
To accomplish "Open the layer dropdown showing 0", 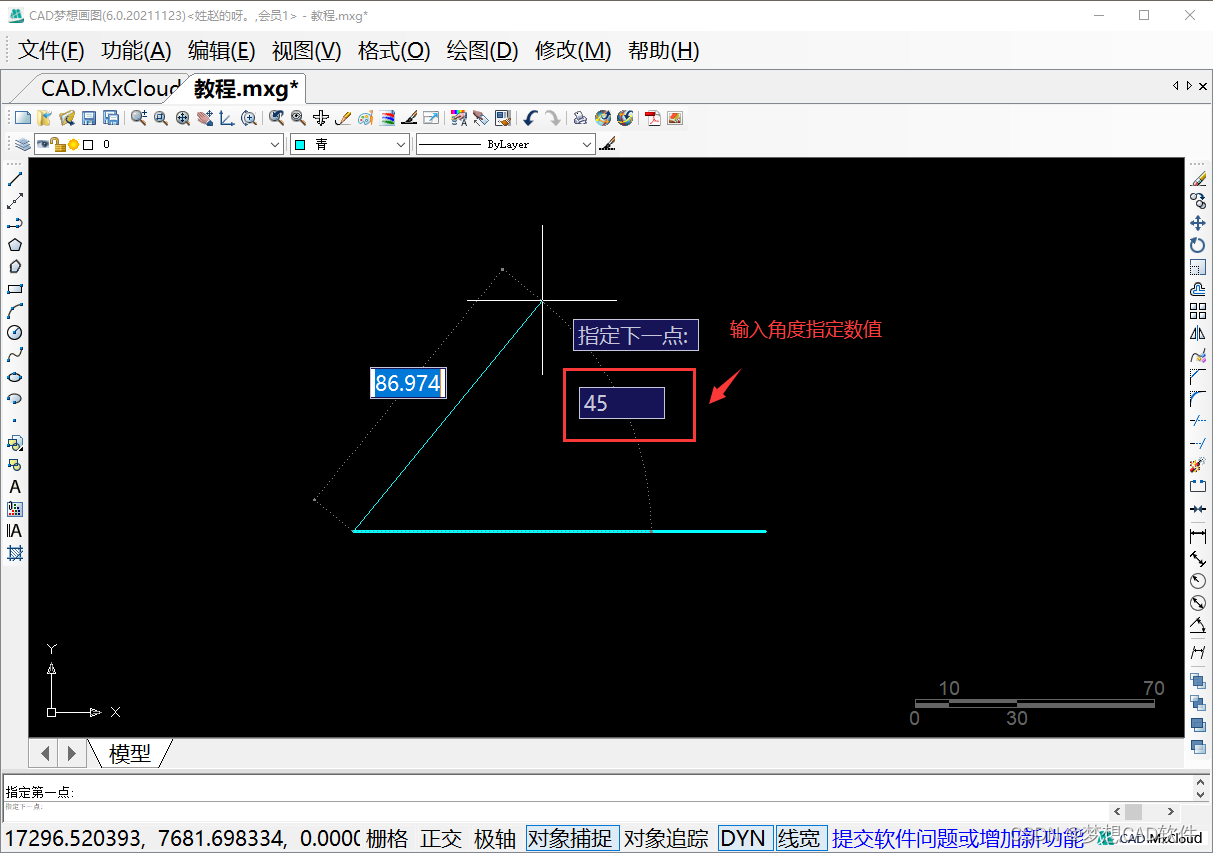I will click(159, 145).
